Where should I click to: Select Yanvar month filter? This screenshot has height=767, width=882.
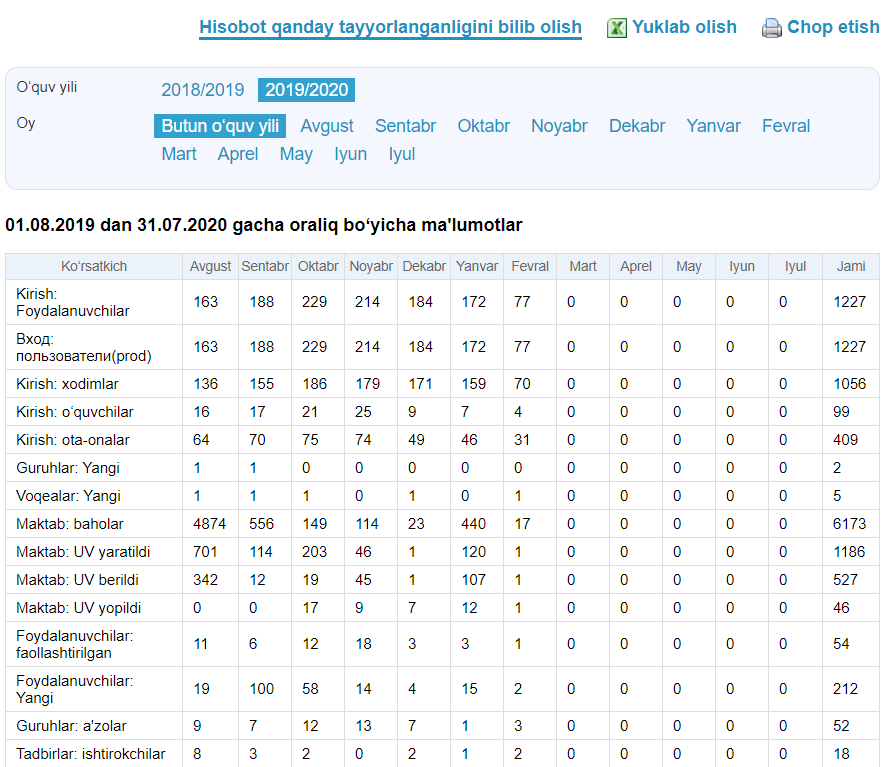click(x=713, y=126)
